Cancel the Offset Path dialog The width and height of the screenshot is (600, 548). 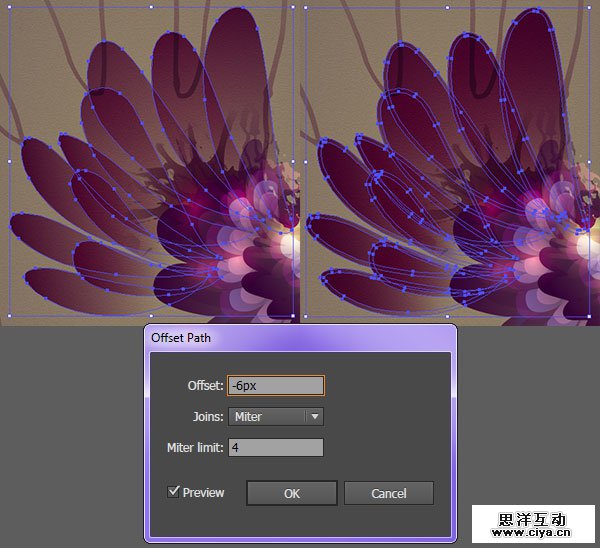(x=388, y=493)
